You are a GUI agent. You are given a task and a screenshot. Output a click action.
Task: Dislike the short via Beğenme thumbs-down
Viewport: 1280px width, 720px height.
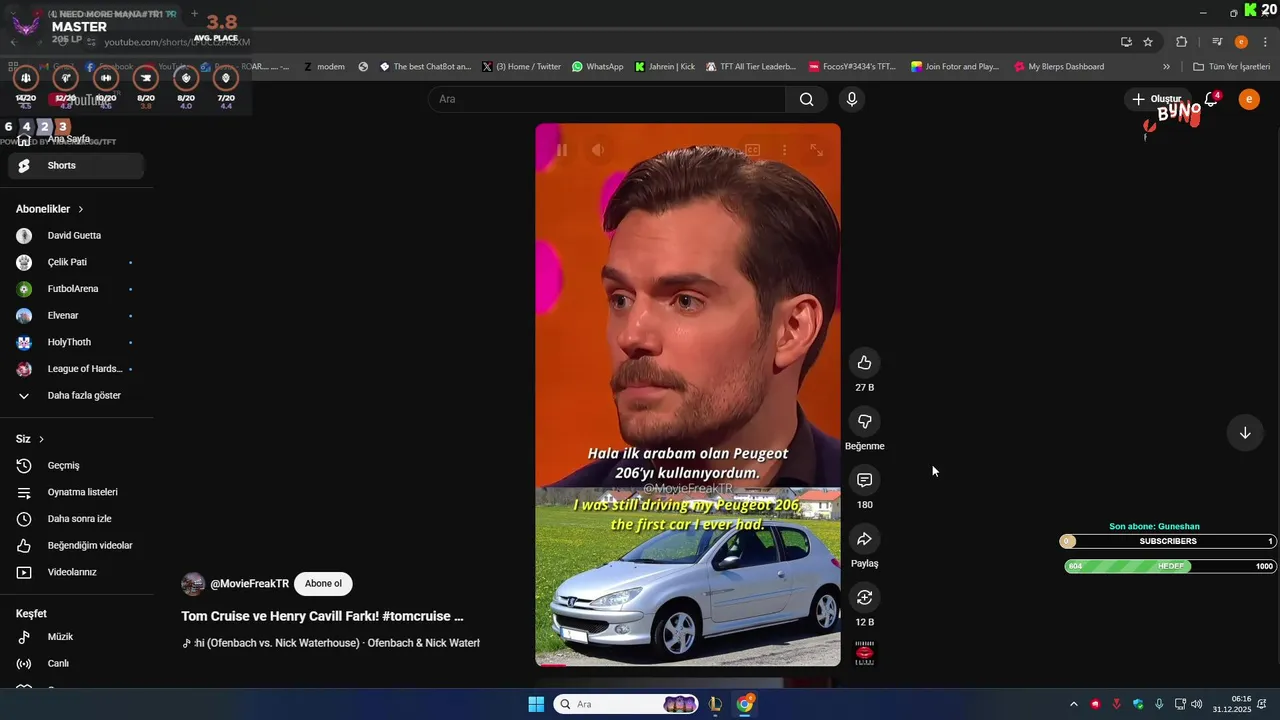(x=864, y=422)
